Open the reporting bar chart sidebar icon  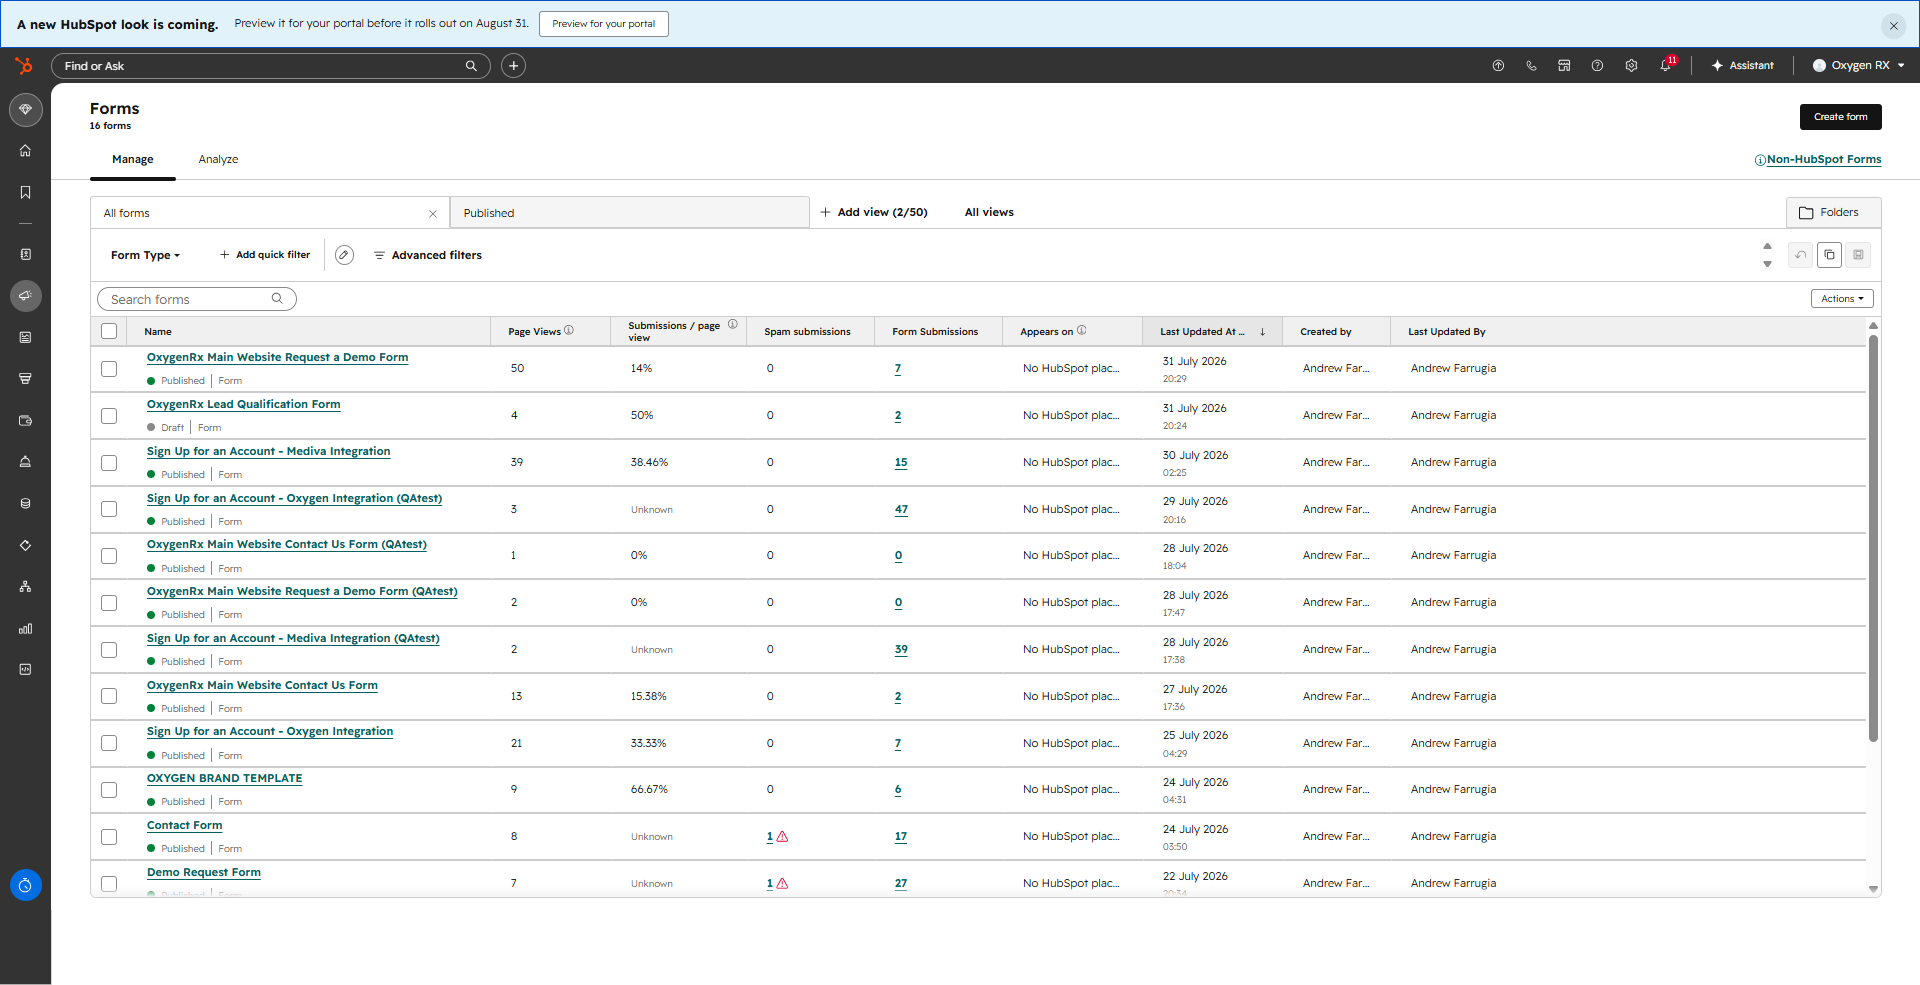point(26,628)
